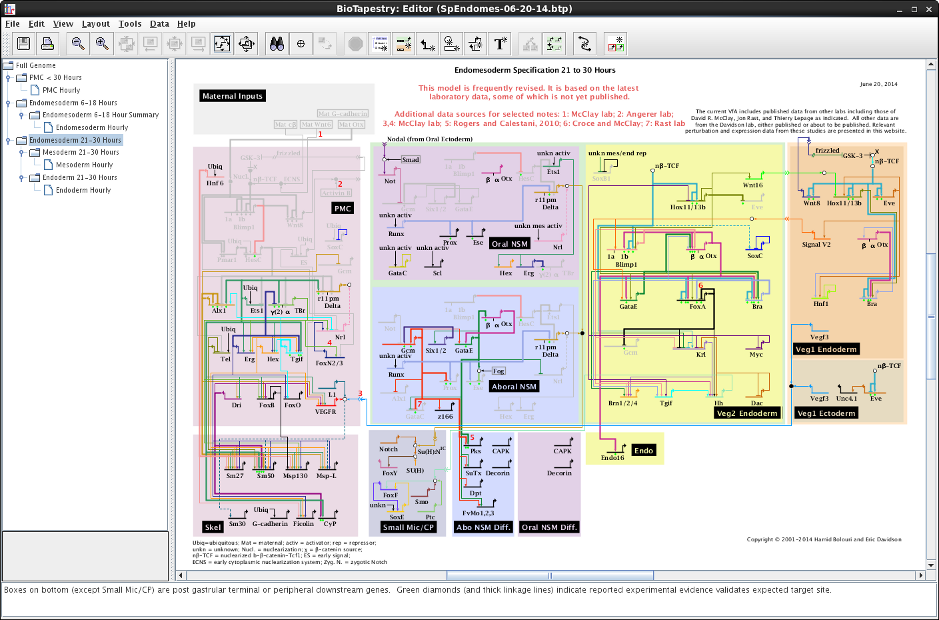Click the zoom-to-fit-model toolbar icon

(x=222, y=43)
